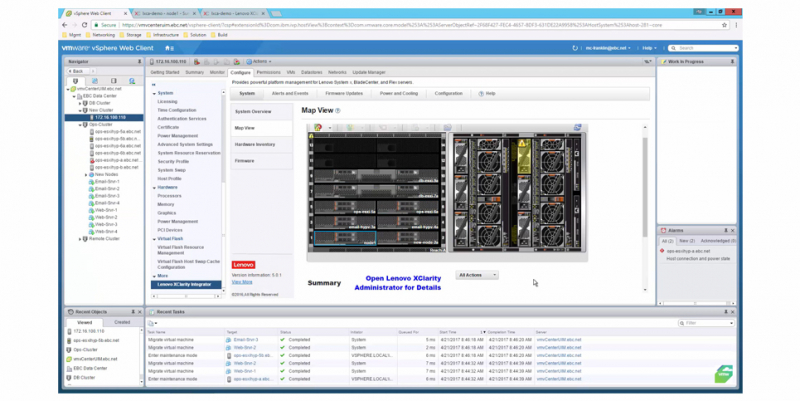Select Lenovo XClarity Integrator menu item
Screen dimensions: 800x401
186,285
